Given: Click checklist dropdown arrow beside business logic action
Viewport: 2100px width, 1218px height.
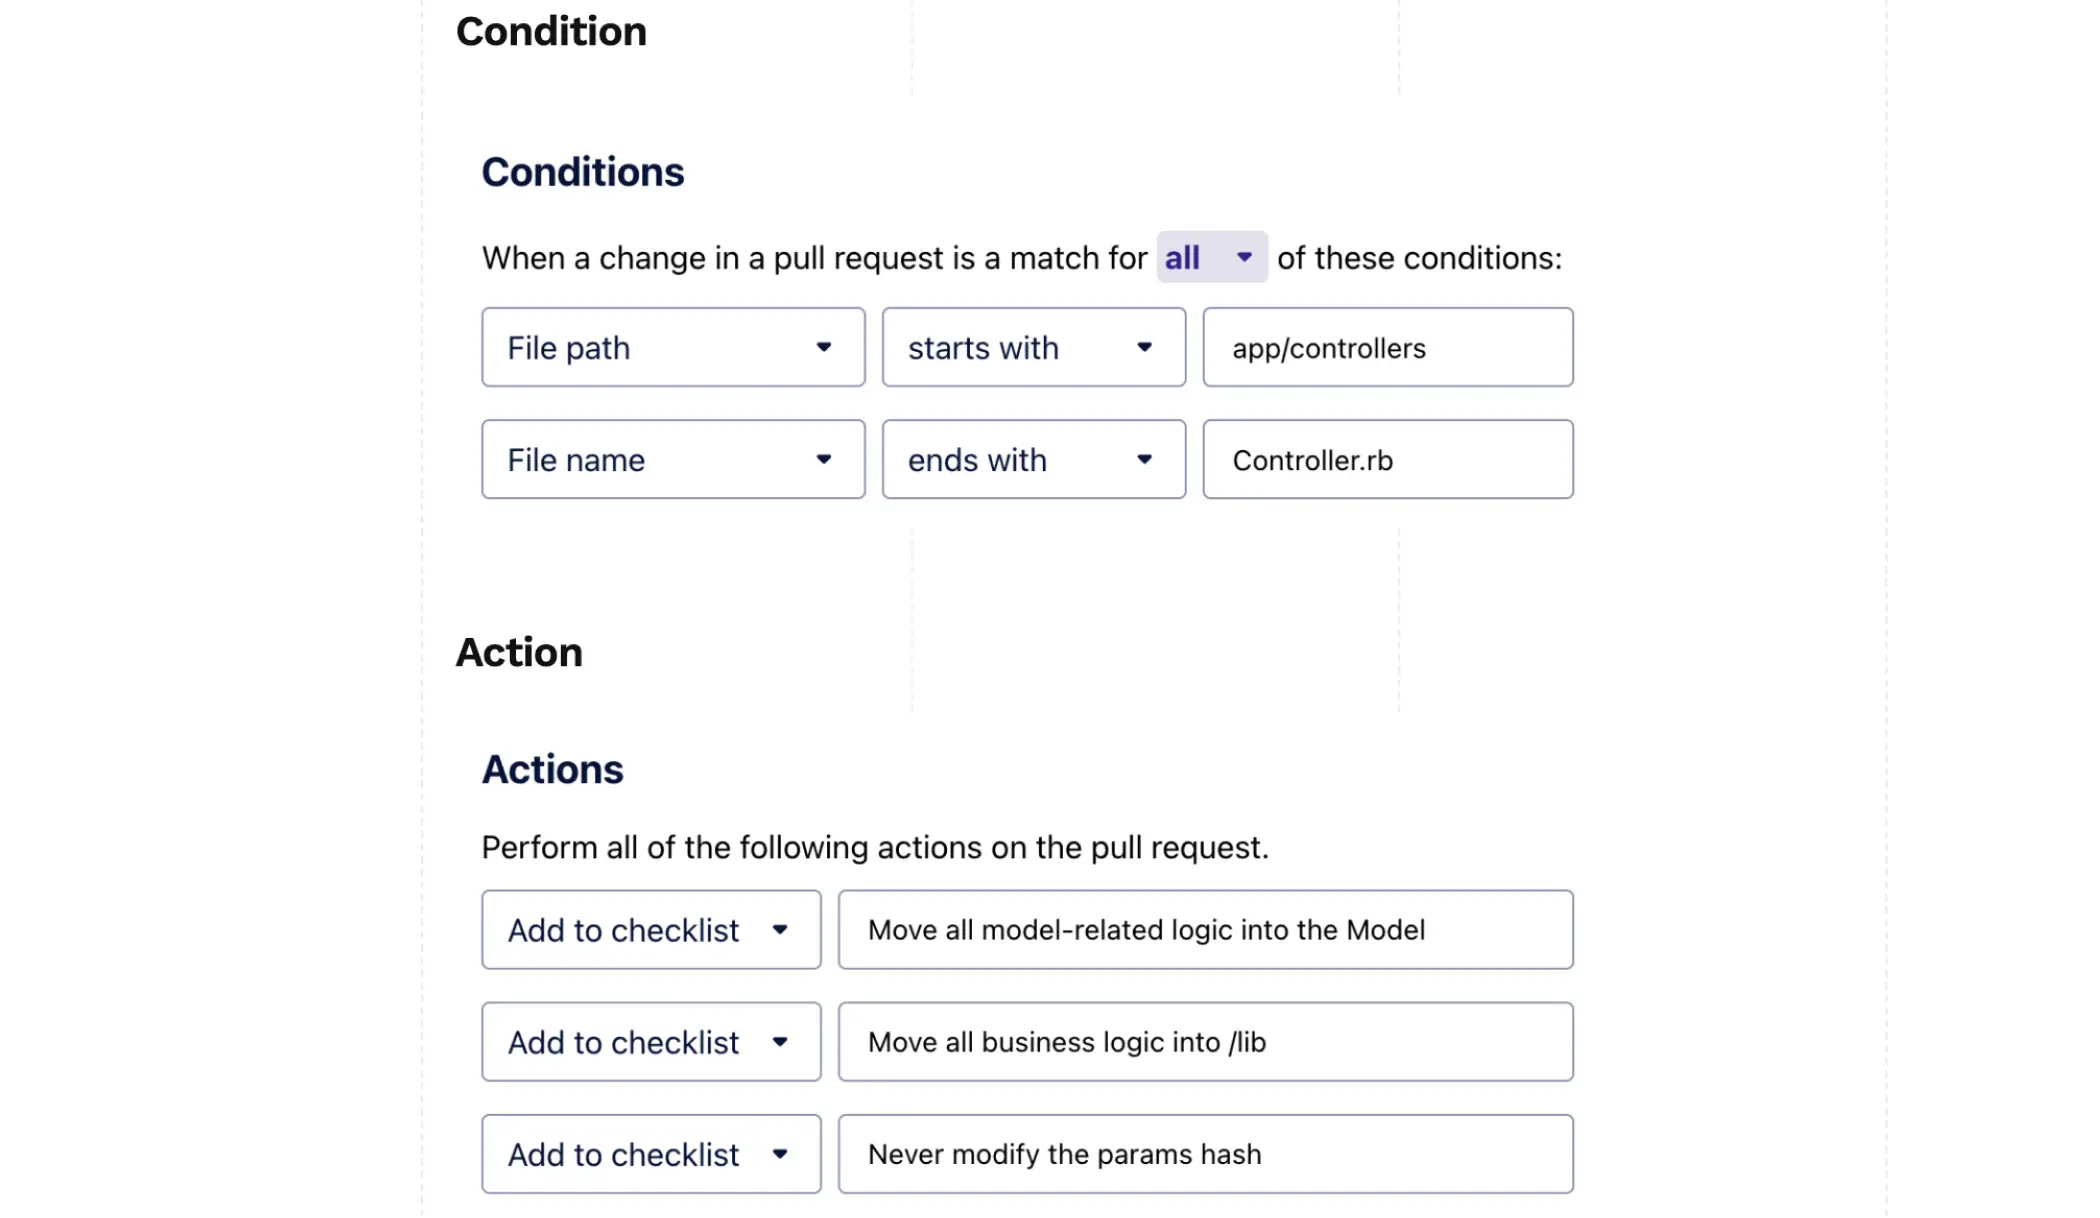Looking at the screenshot, I should 780,1042.
